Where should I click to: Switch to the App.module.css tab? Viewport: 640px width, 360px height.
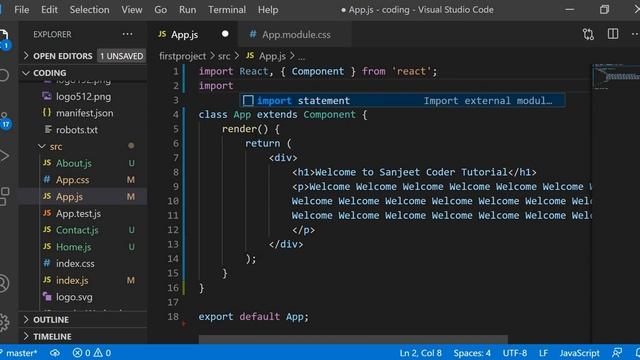point(296,34)
